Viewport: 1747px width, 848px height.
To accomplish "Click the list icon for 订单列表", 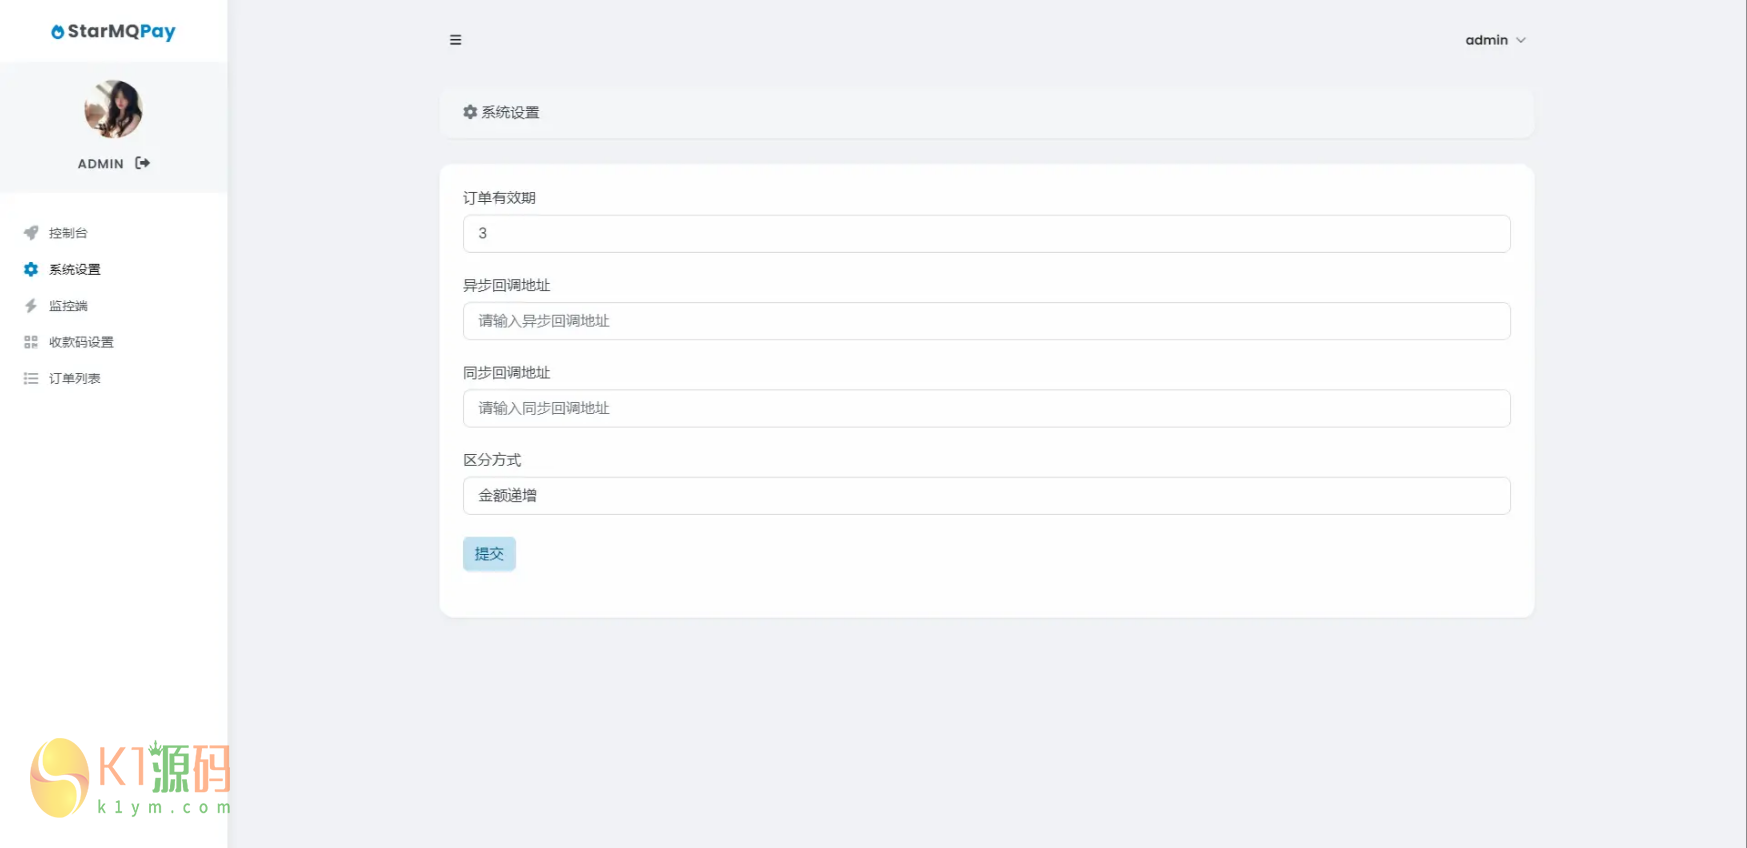I will [x=31, y=378].
